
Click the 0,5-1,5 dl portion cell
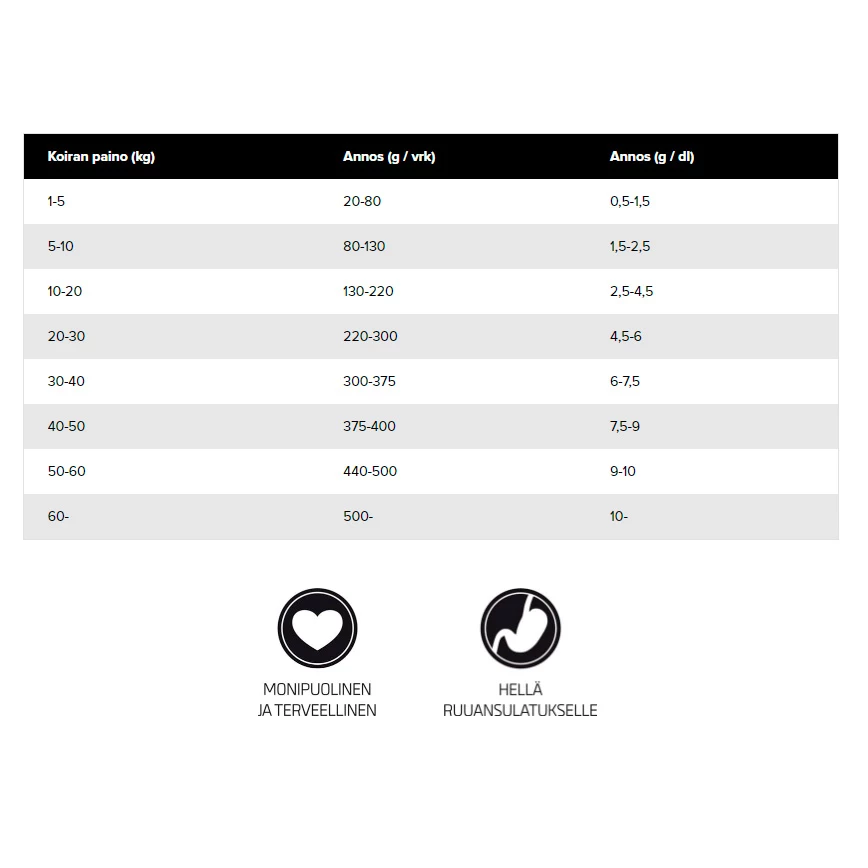pyautogui.click(x=630, y=202)
